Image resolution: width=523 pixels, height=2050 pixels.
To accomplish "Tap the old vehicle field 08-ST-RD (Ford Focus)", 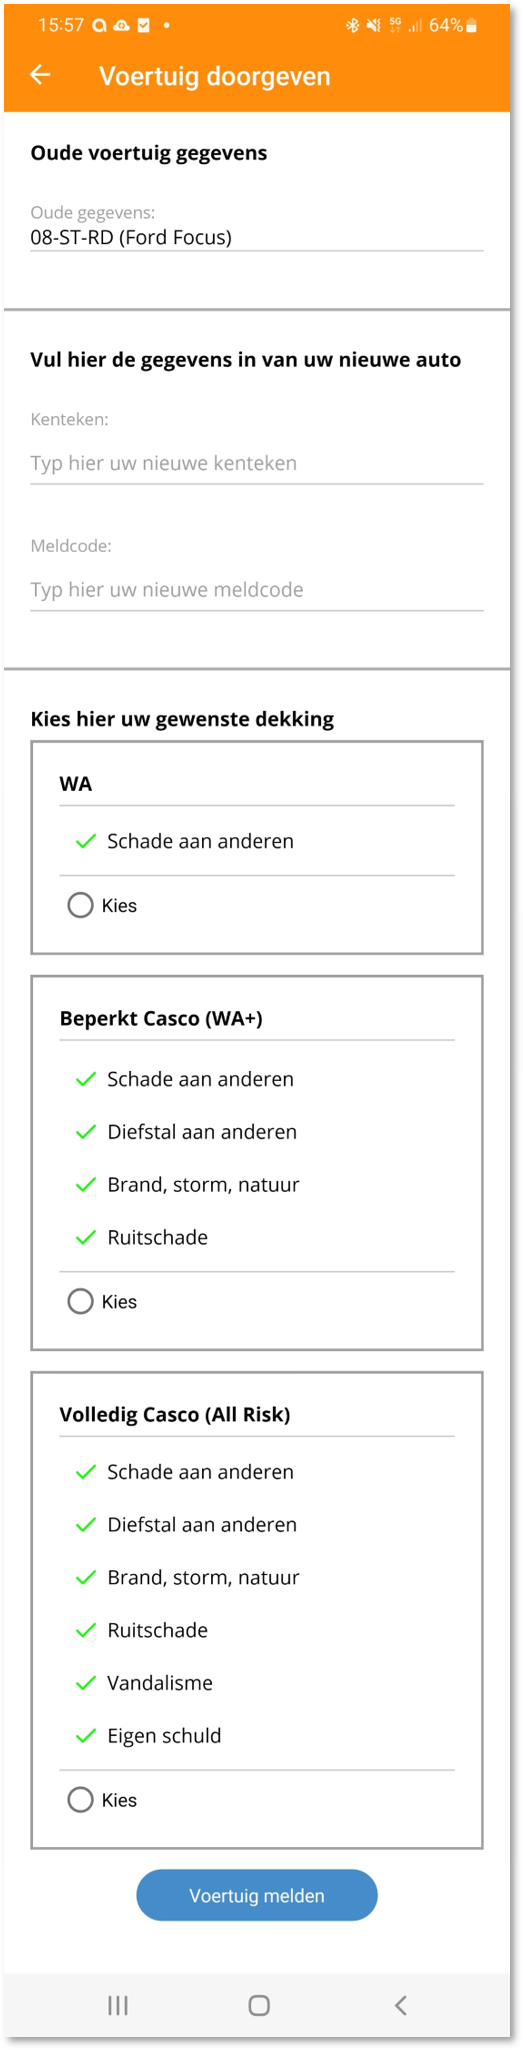I will pyautogui.click(x=257, y=237).
